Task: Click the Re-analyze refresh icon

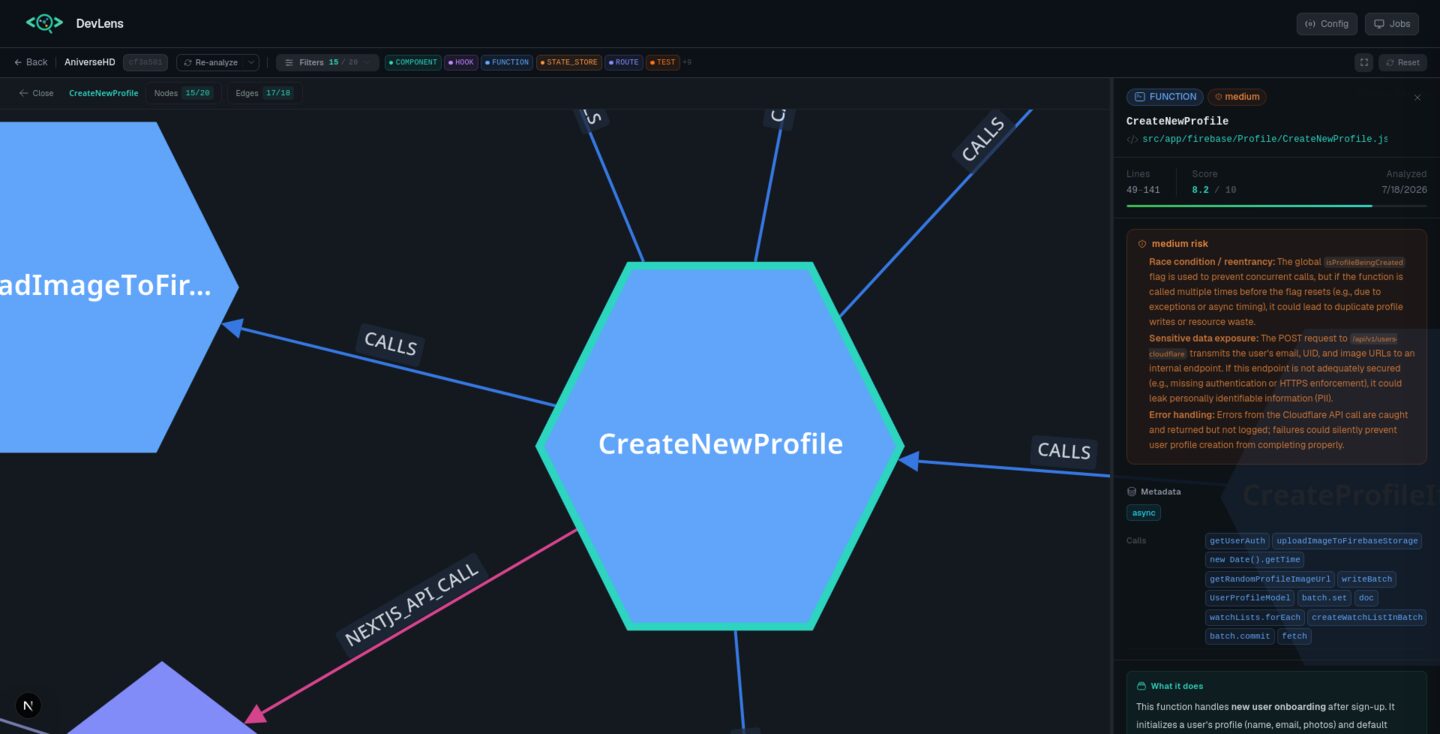Action: (x=188, y=63)
